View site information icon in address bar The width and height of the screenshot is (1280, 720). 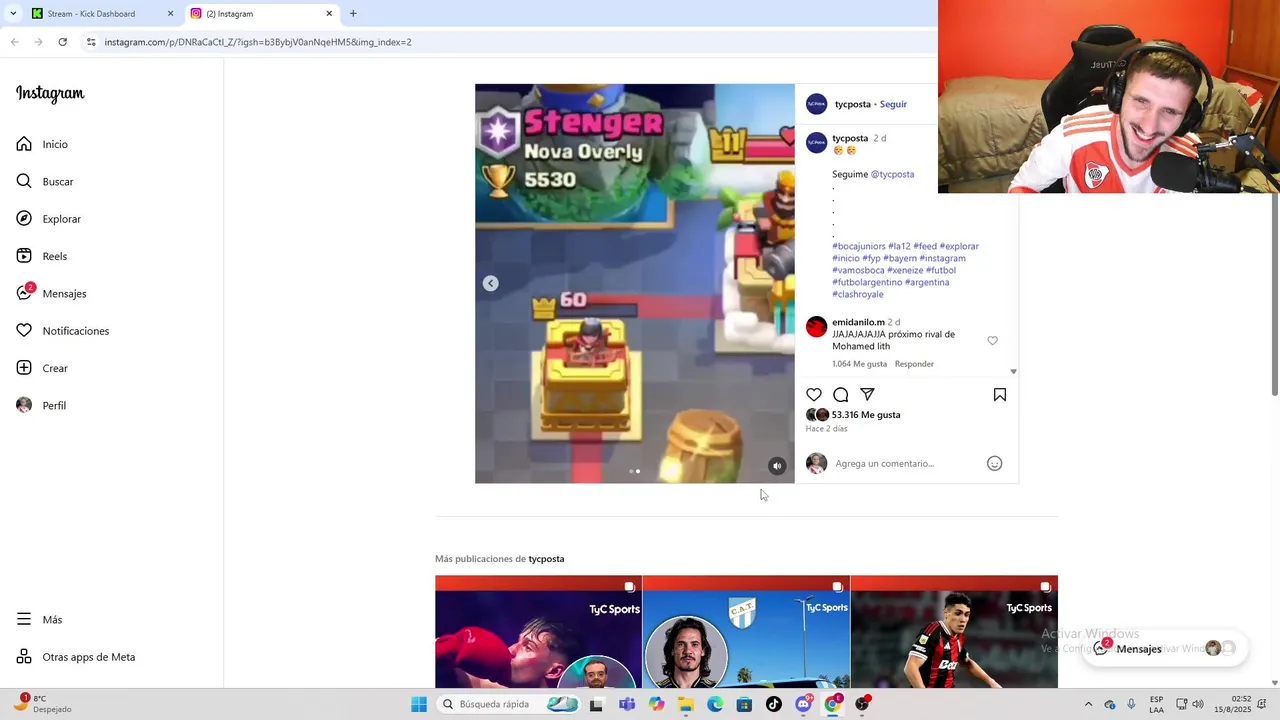(x=91, y=42)
